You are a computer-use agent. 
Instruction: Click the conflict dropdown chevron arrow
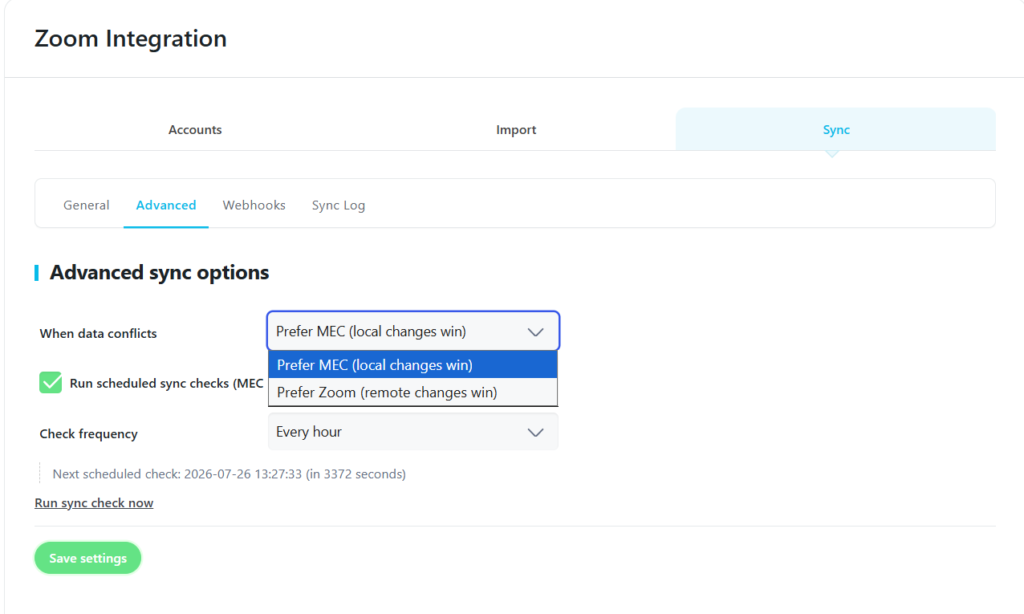[x=536, y=332]
